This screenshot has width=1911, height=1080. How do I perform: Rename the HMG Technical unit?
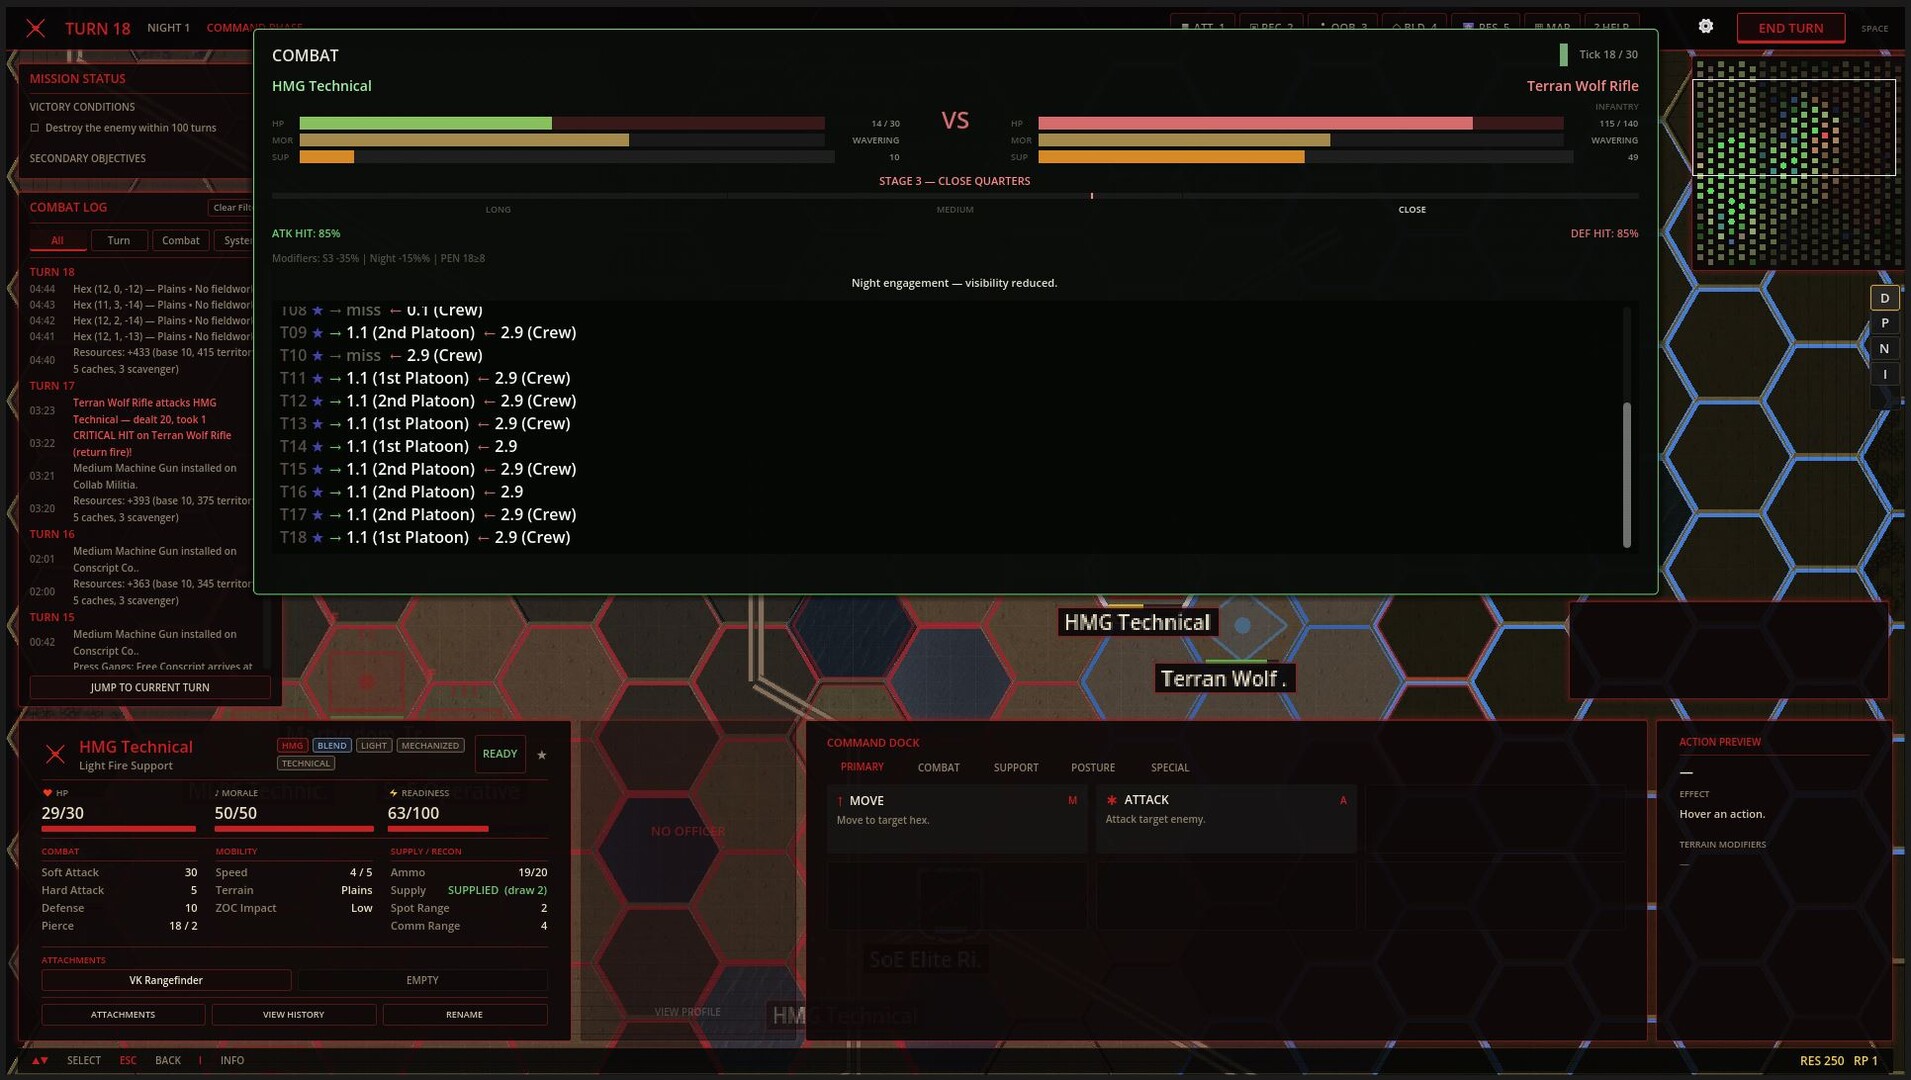pos(465,1015)
